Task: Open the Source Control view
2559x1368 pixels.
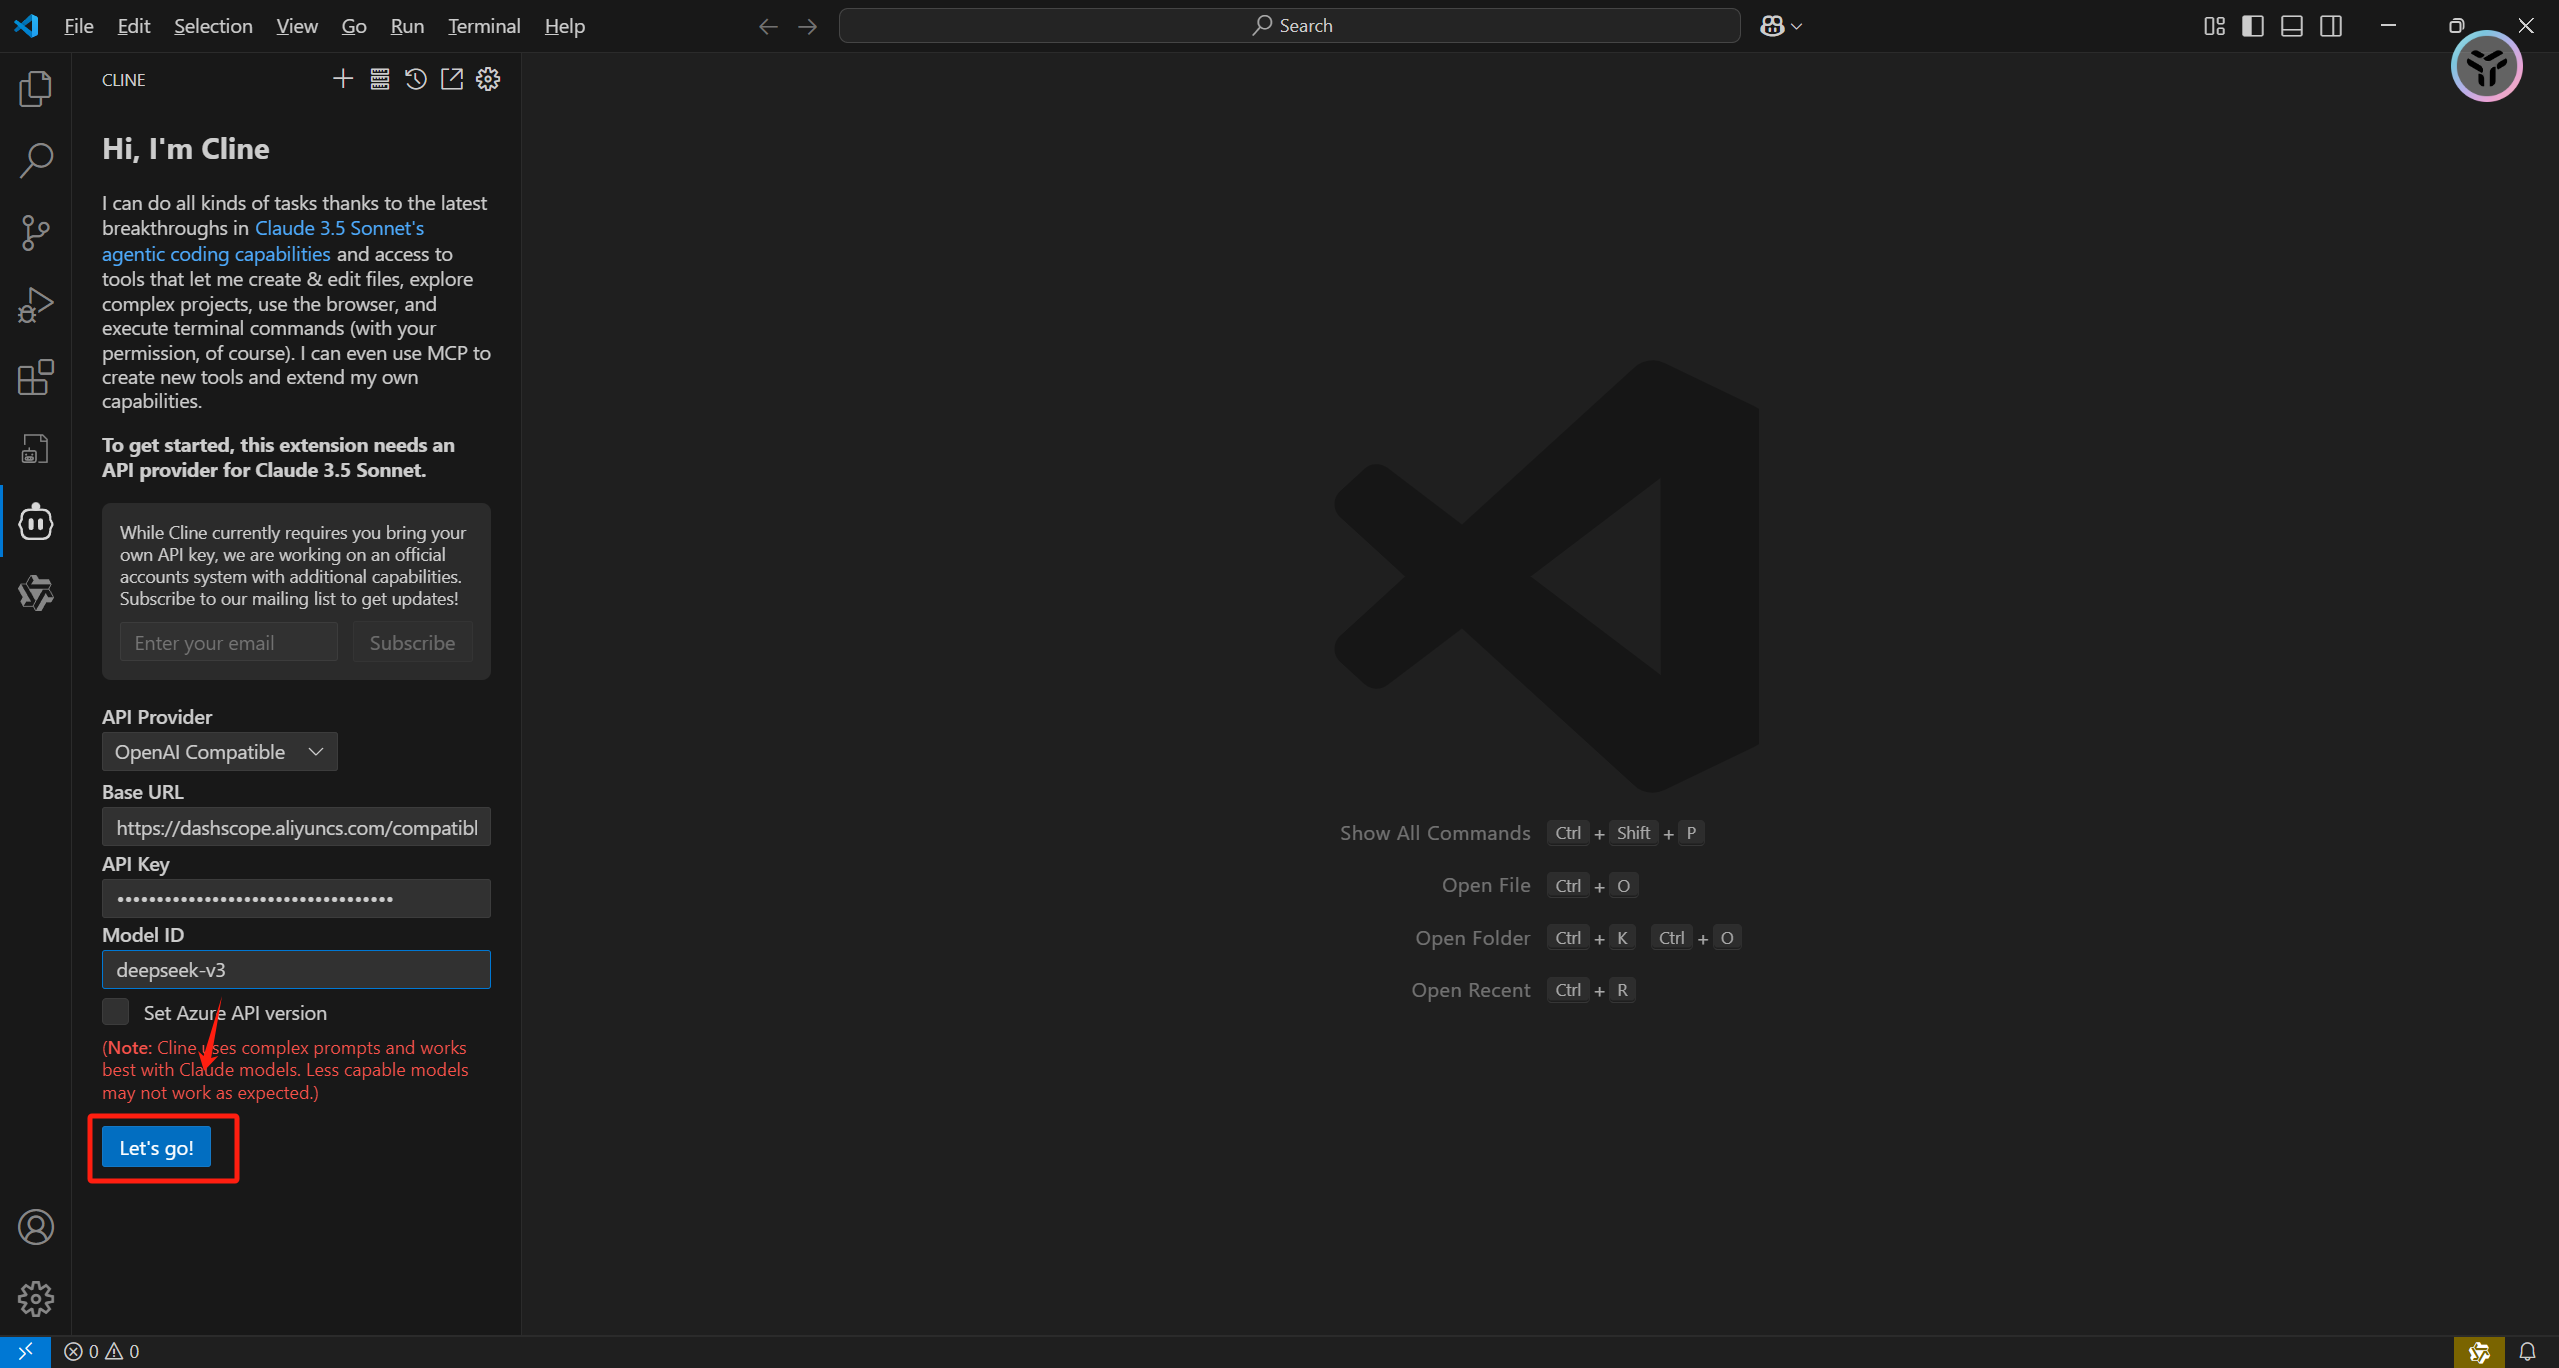Action: click(35, 232)
